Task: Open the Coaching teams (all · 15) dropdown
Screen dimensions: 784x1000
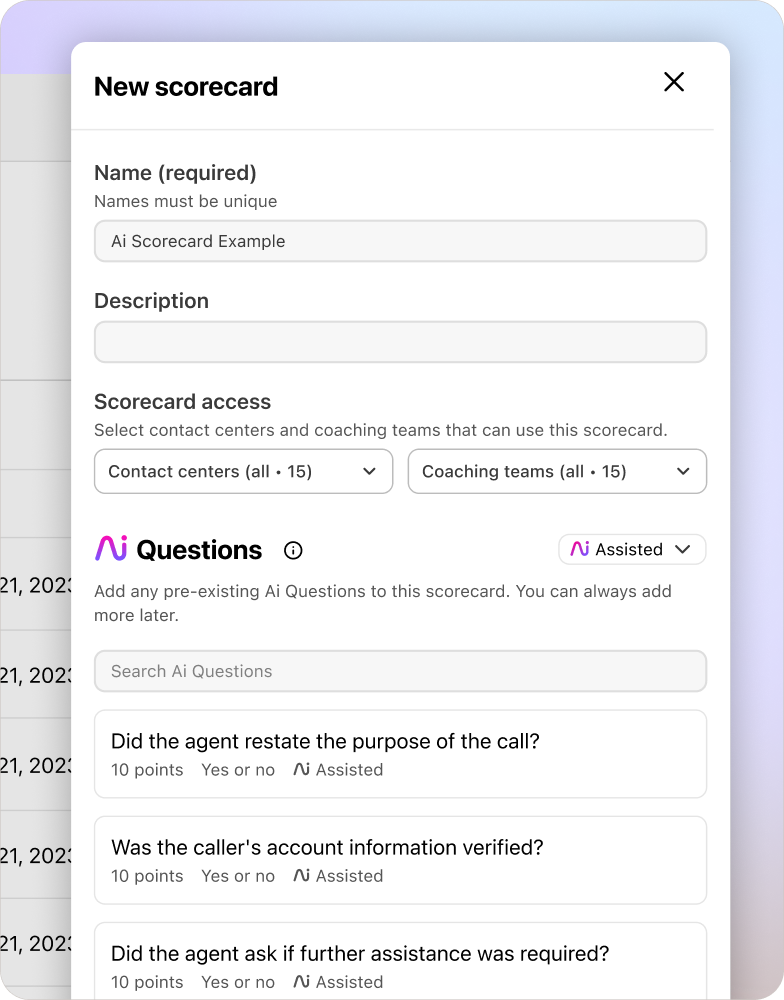Action: tap(557, 471)
